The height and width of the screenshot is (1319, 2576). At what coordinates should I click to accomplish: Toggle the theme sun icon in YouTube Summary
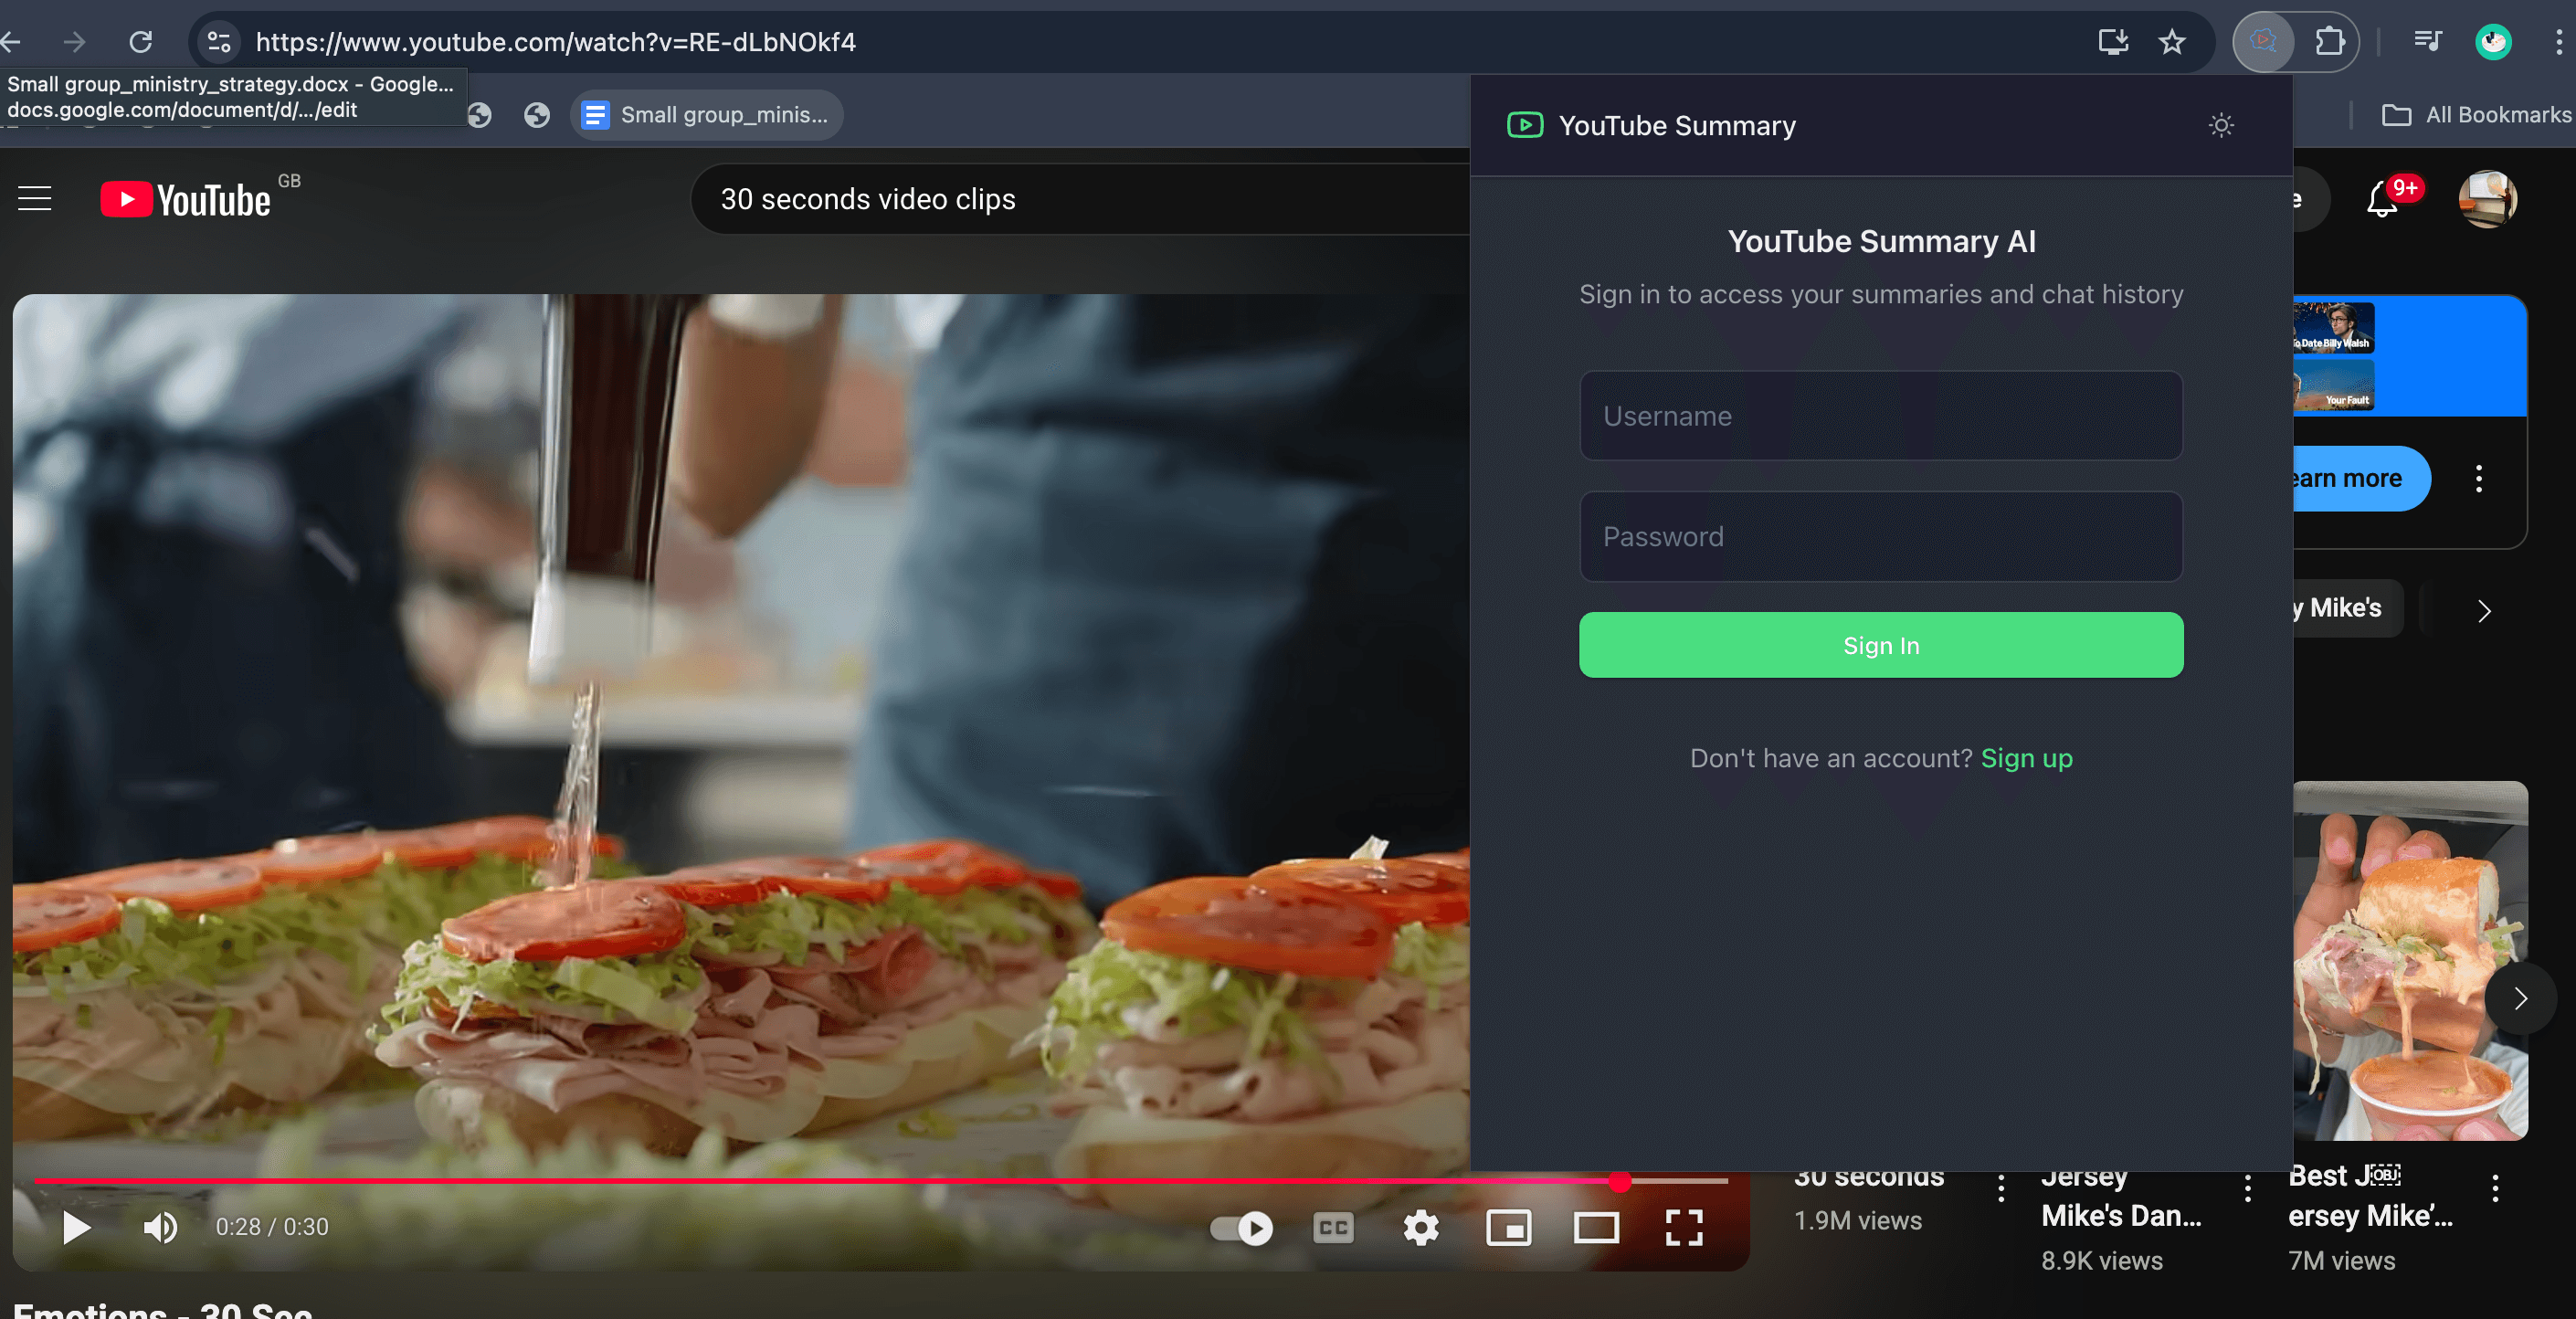click(2221, 125)
